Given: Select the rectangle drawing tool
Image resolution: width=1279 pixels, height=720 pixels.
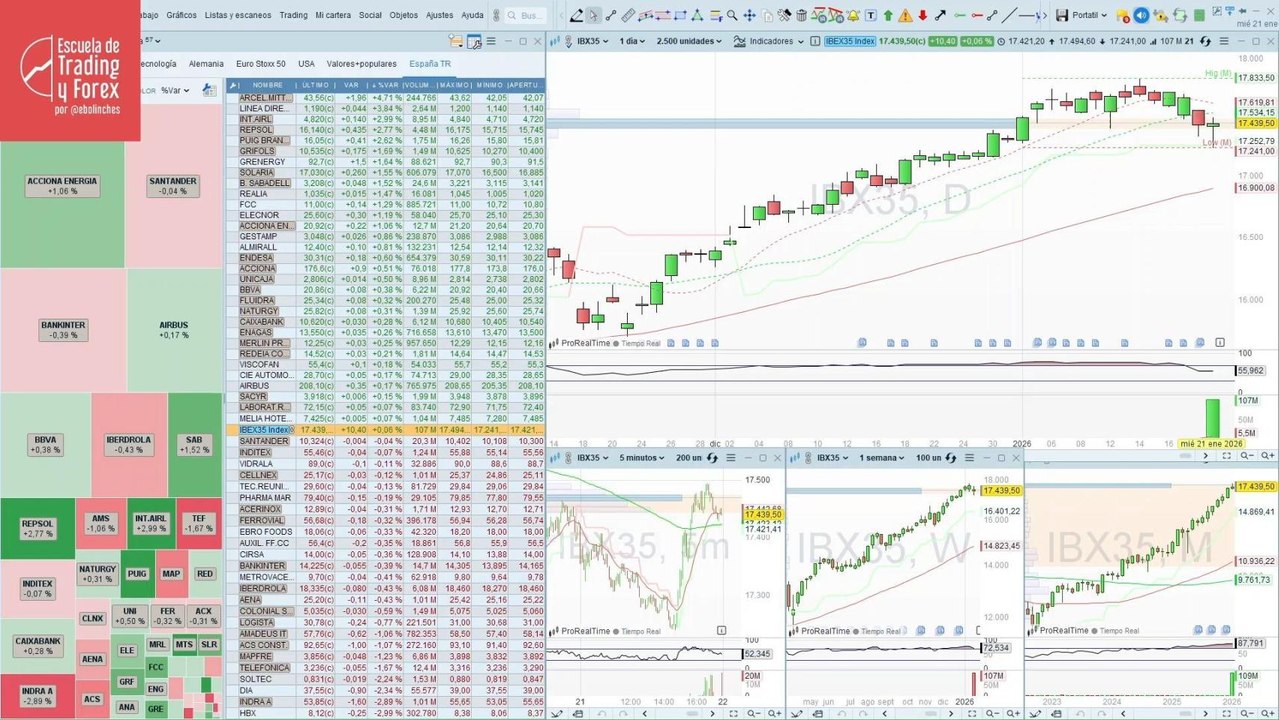Looking at the screenshot, I should [680, 15].
